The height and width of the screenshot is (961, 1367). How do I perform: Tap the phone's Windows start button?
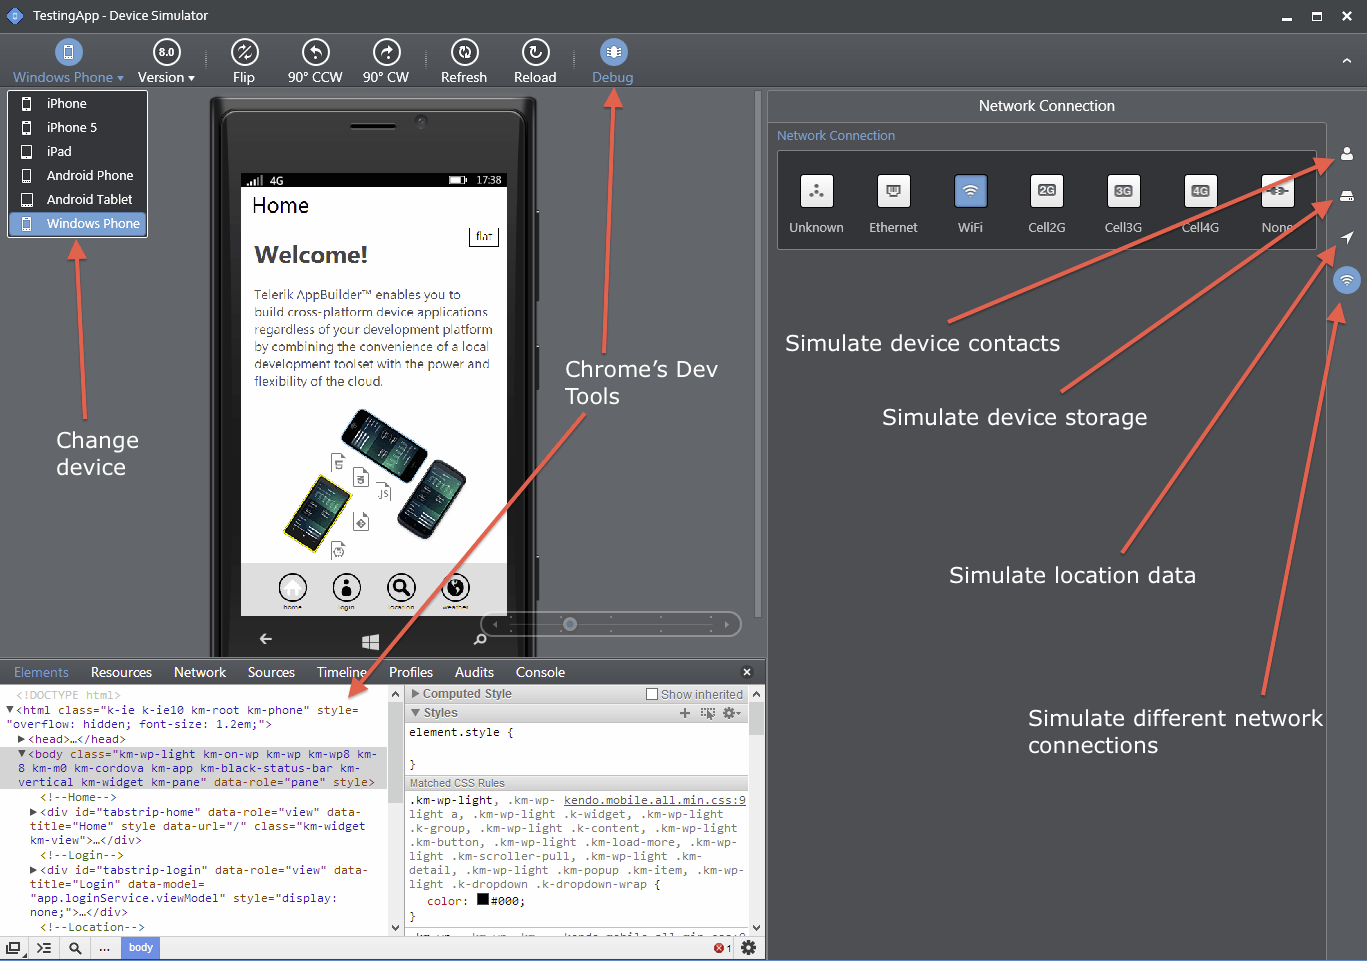click(370, 641)
